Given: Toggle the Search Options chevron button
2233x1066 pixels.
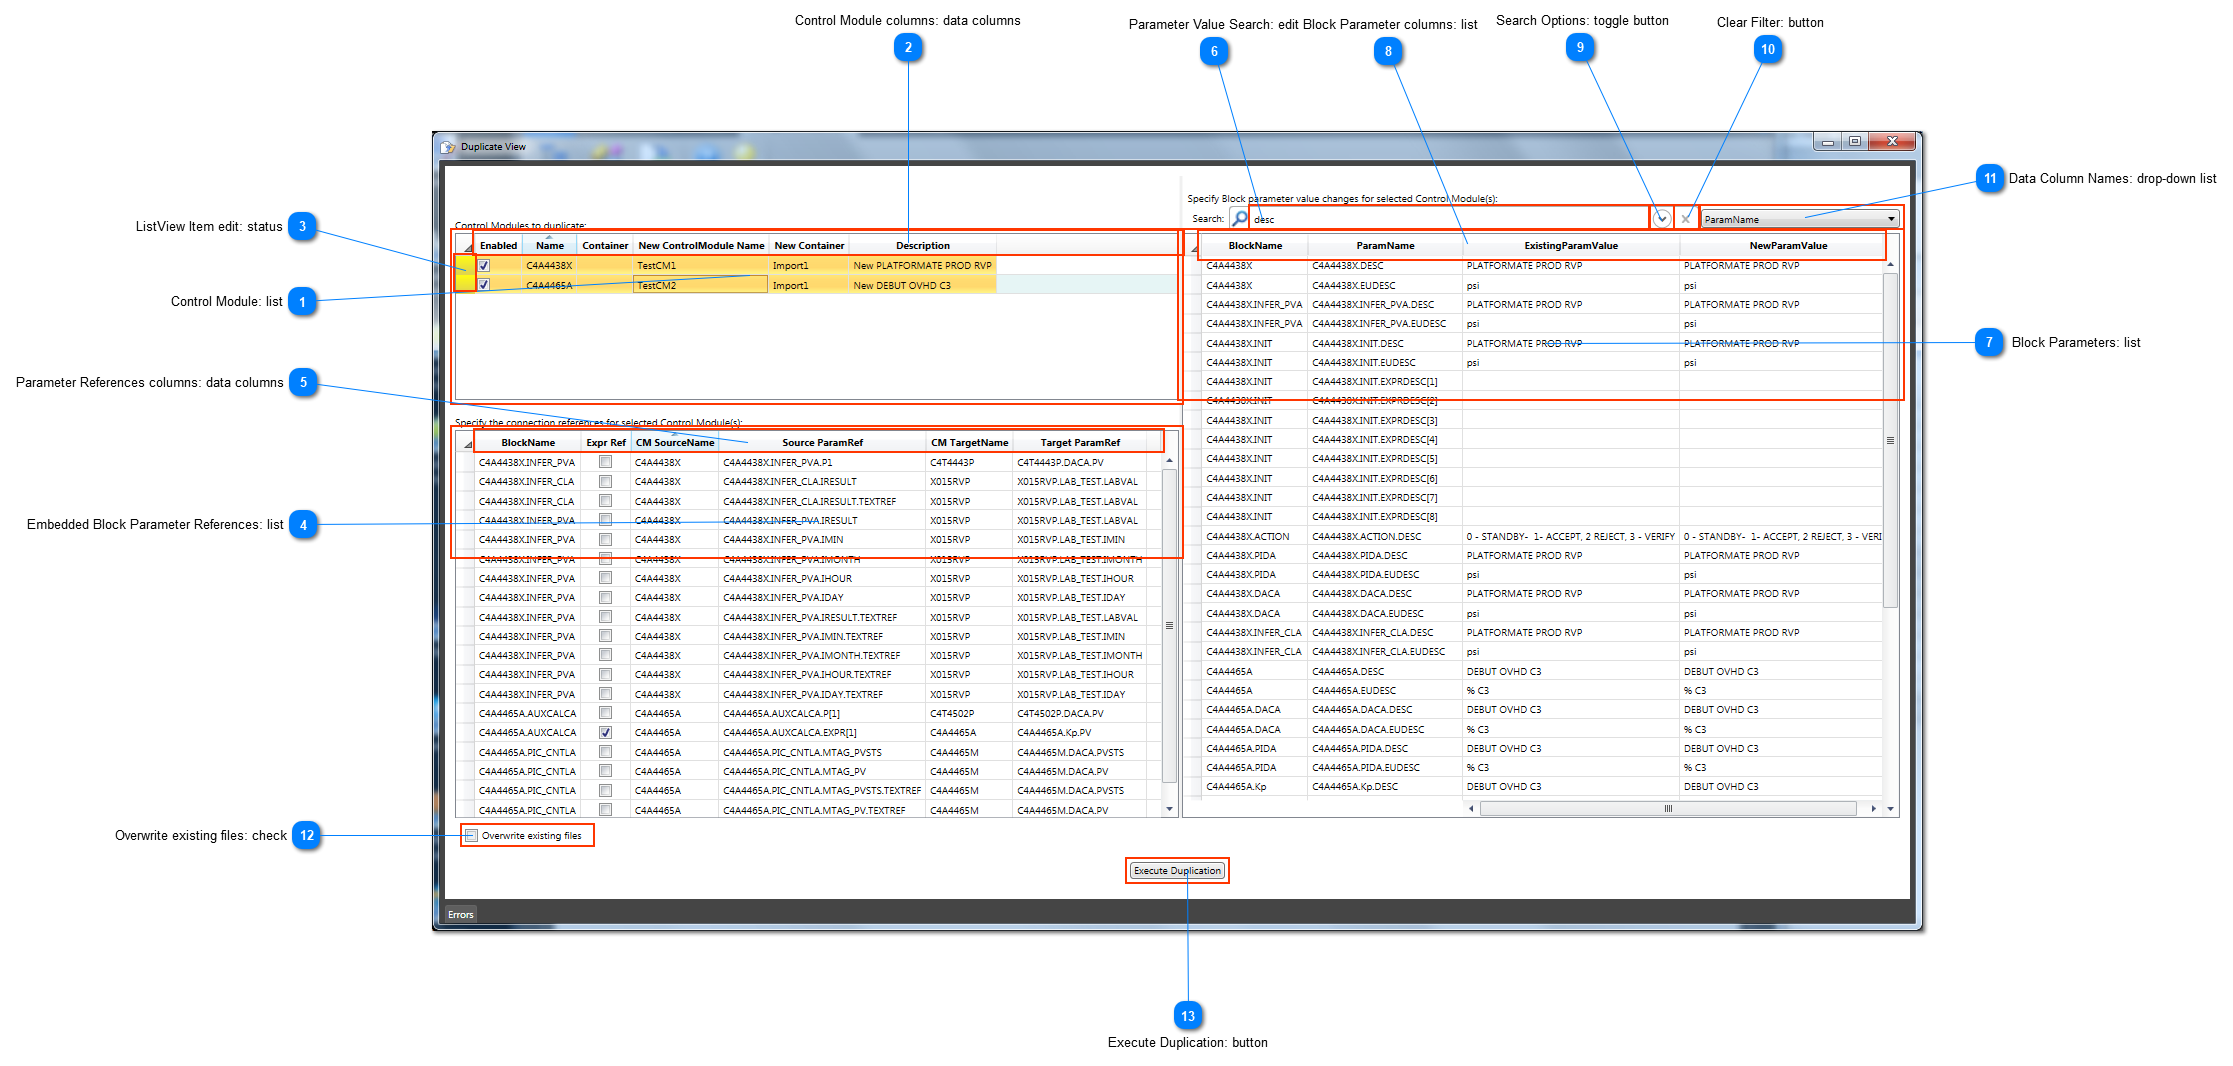Looking at the screenshot, I should tap(1662, 218).
